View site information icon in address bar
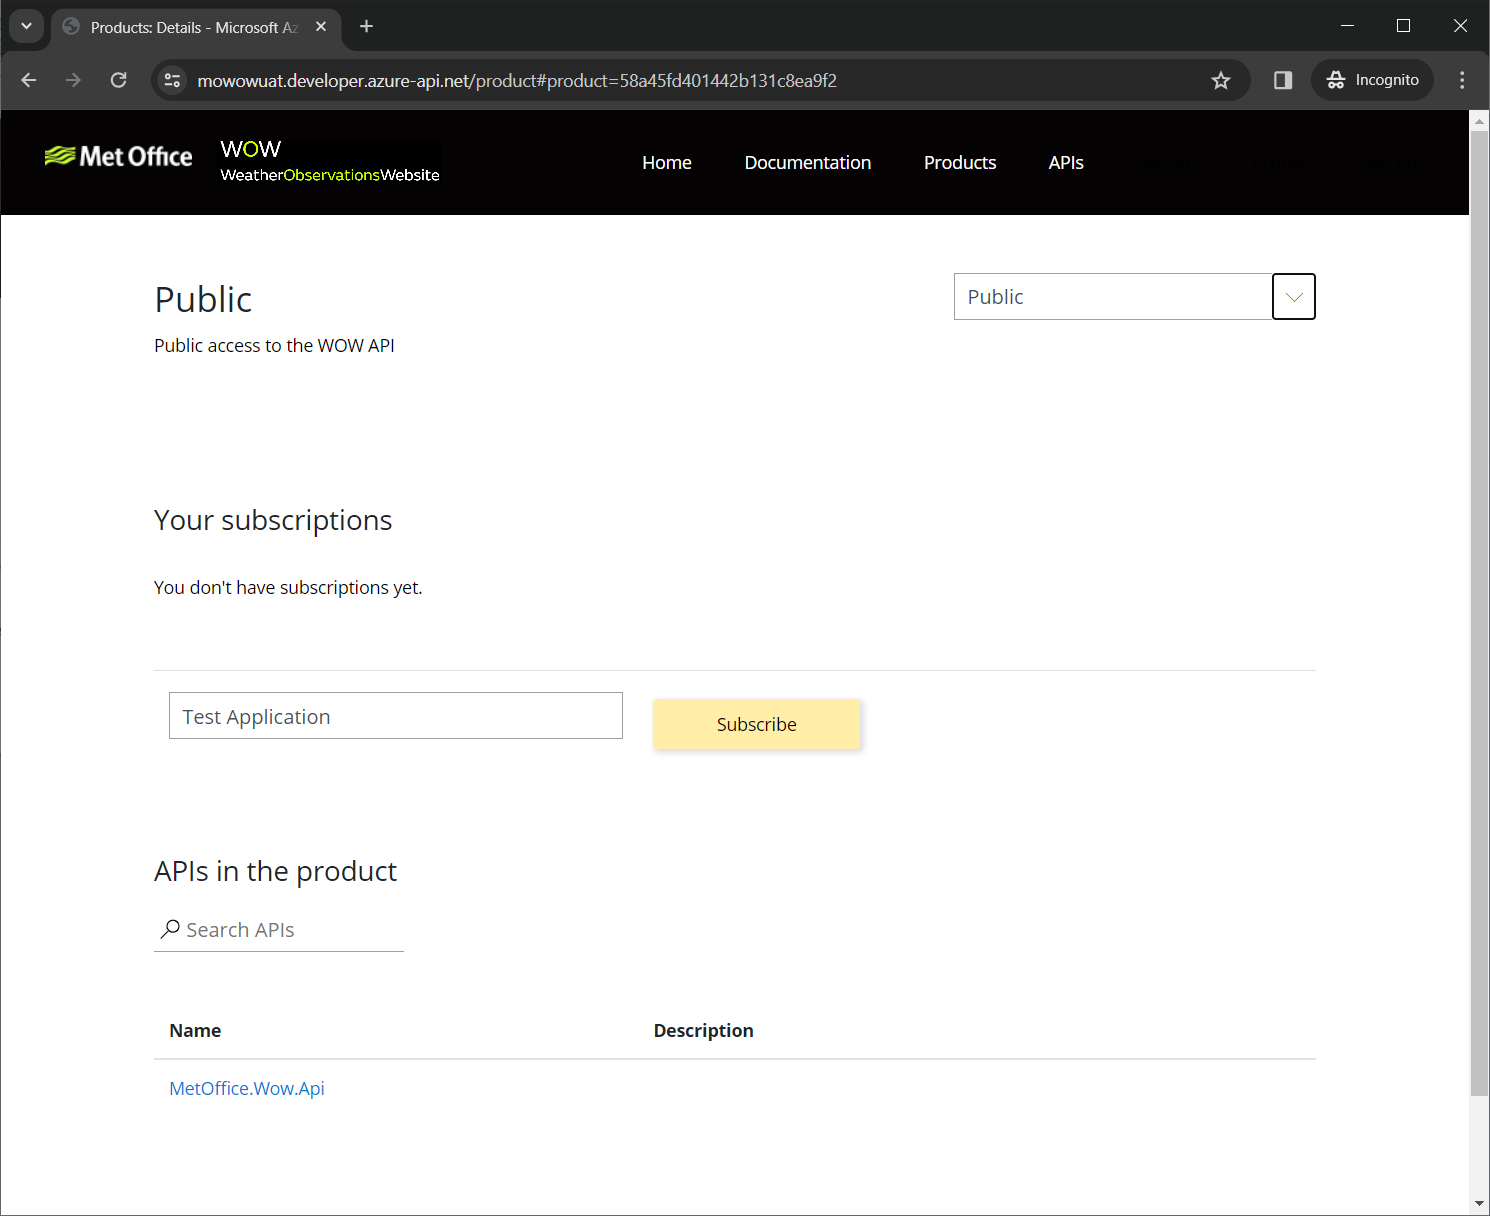 [x=172, y=80]
